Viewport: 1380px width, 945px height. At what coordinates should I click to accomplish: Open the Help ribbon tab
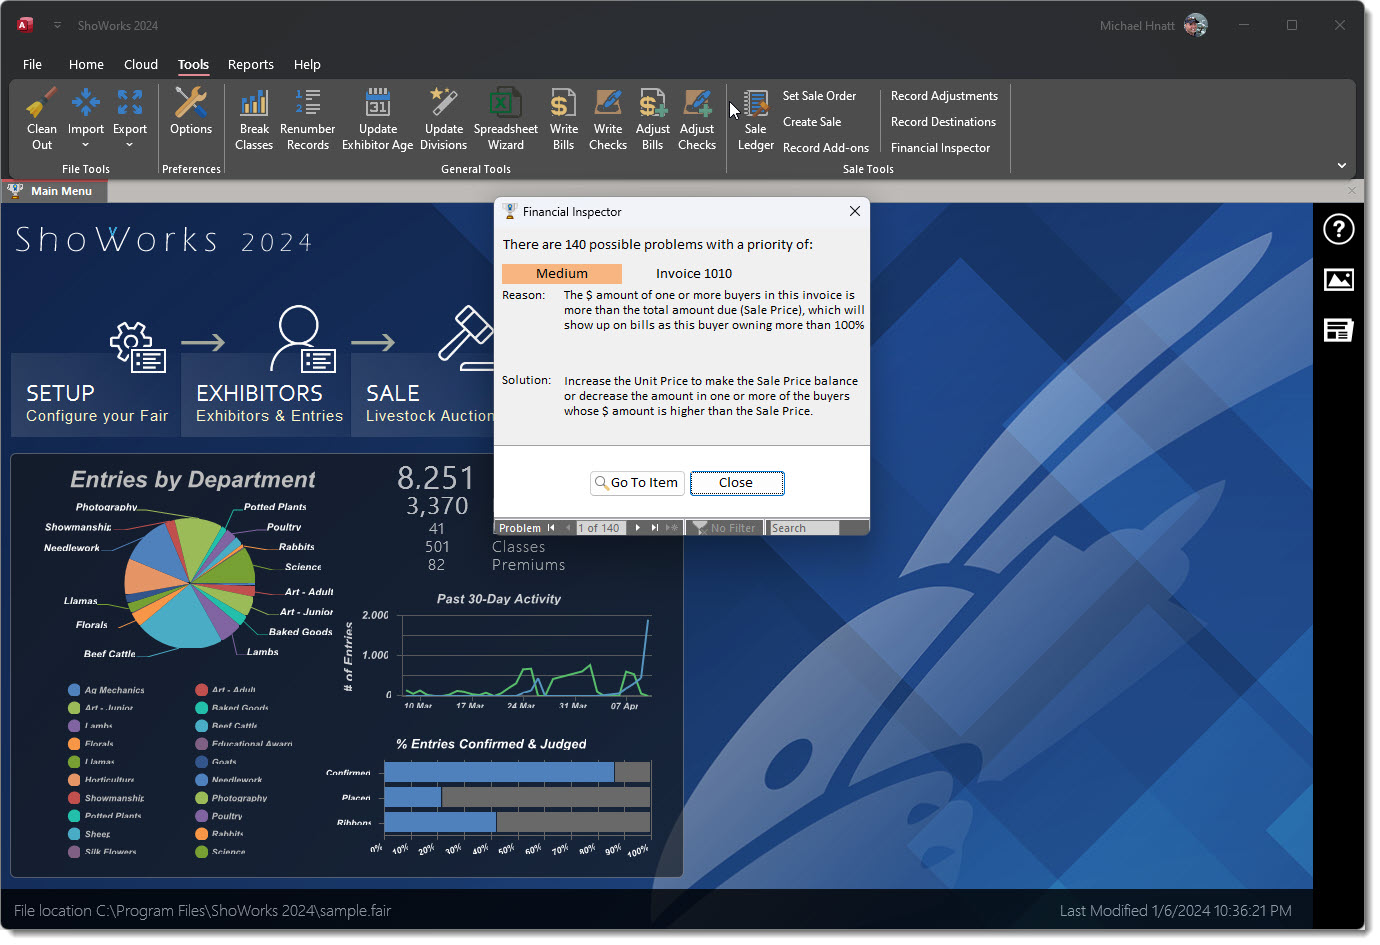[x=307, y=64]
